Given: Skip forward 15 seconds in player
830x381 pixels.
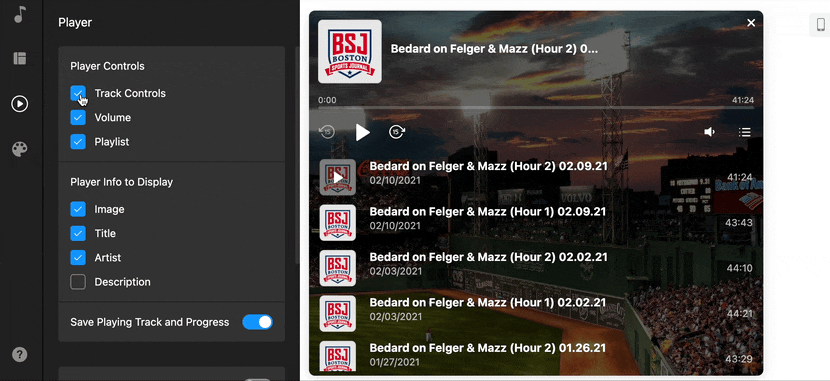Looking at the screenshot, I should click(397, 132).
